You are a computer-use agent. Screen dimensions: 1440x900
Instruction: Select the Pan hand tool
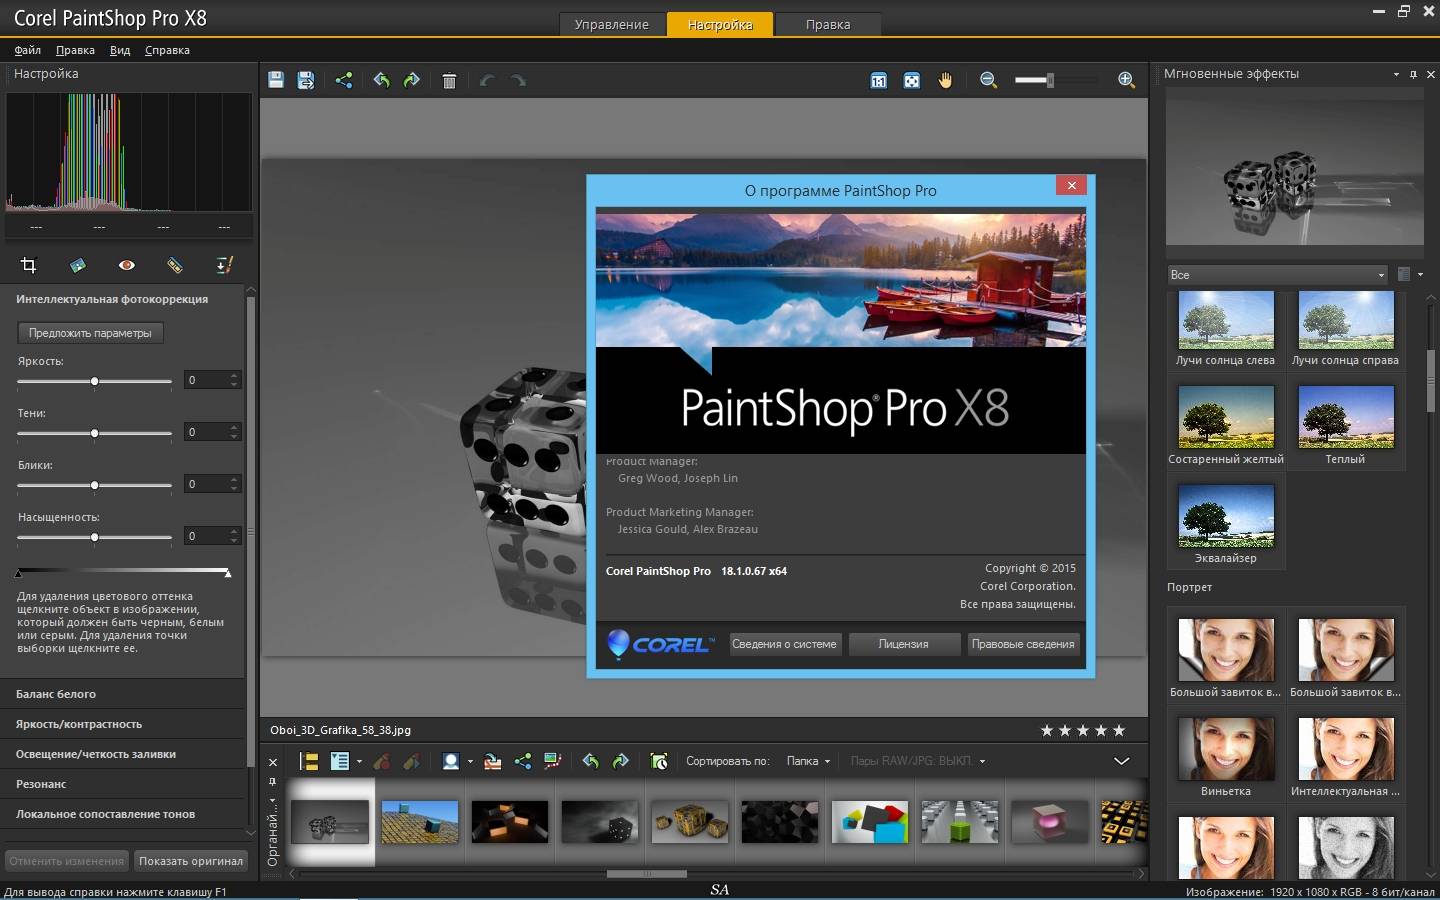point(945,80)
